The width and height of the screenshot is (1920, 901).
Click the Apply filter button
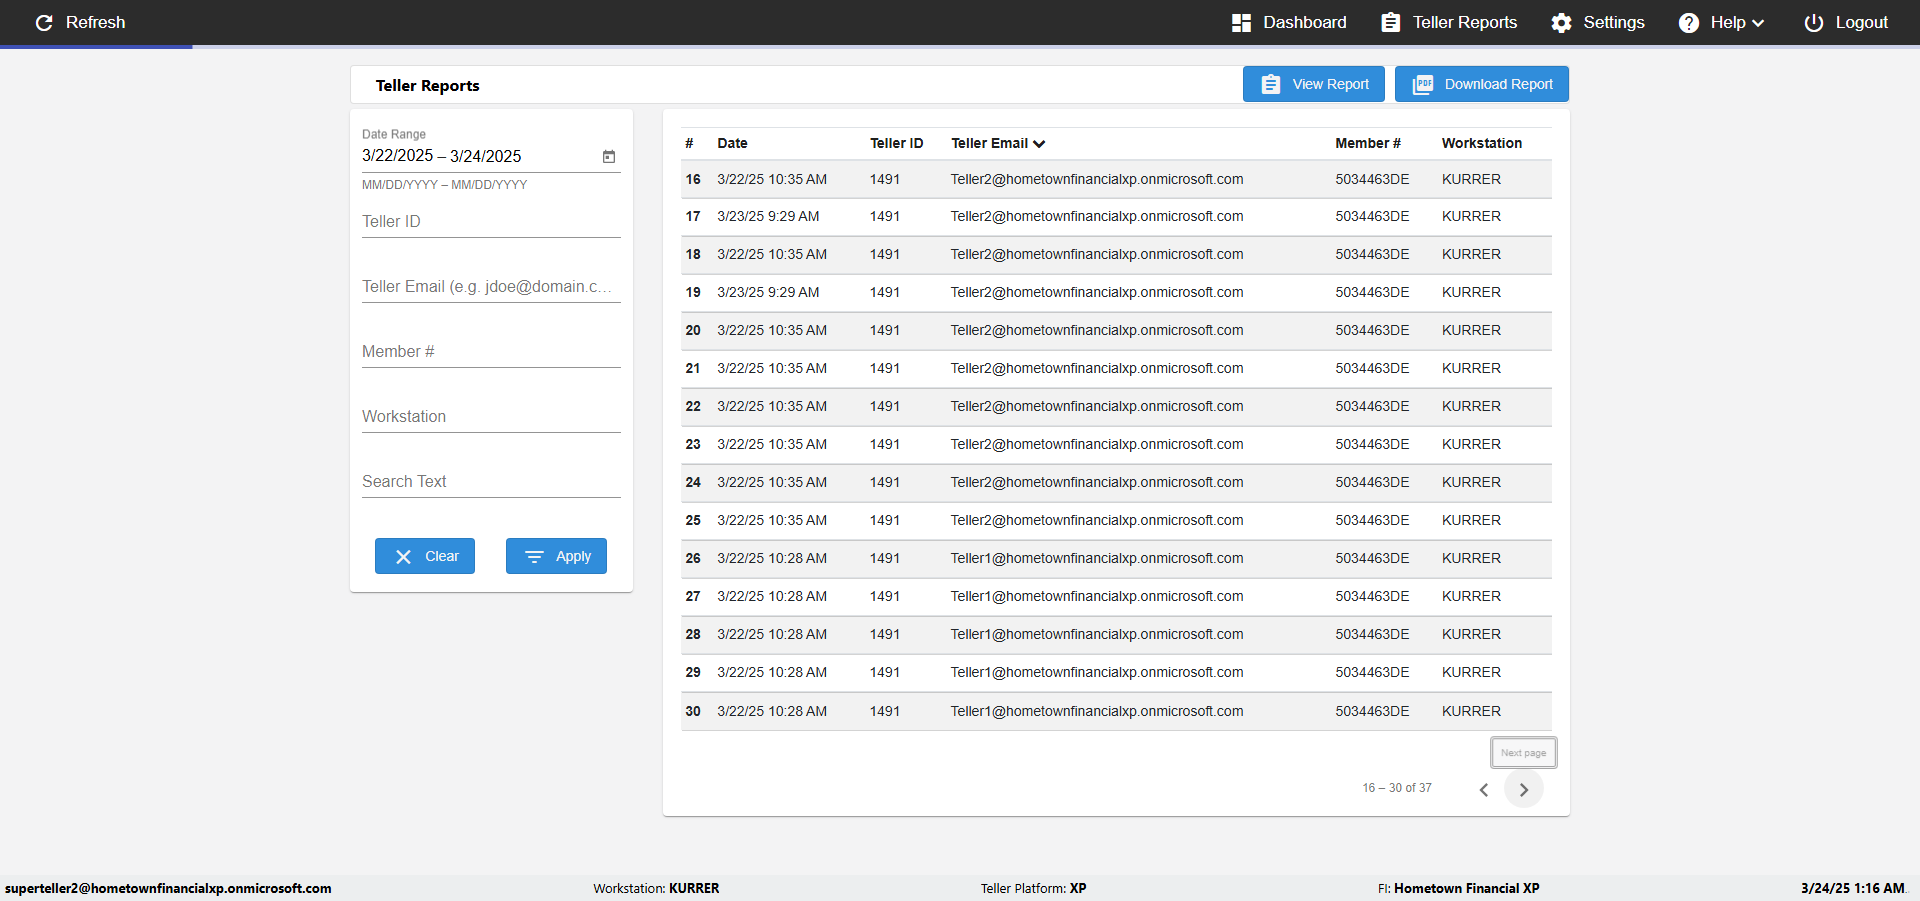point(556,556)
